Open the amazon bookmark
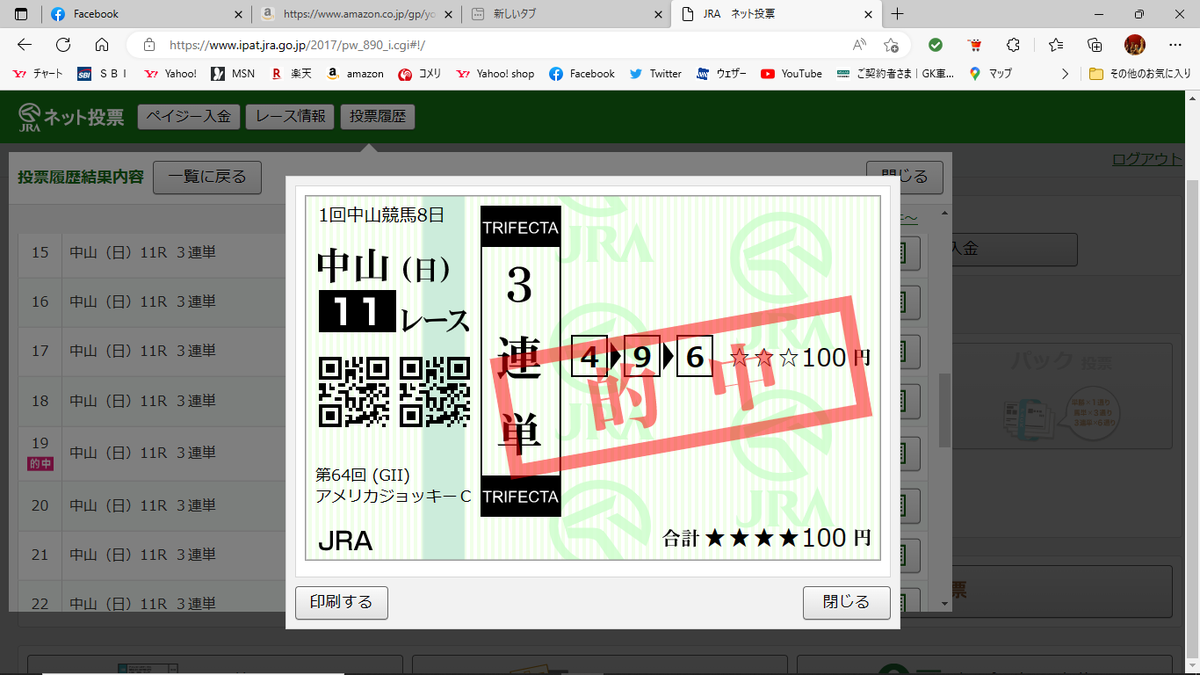Image resolution: width=1200 pixels, height=675 pixels. tap(355, 73)
